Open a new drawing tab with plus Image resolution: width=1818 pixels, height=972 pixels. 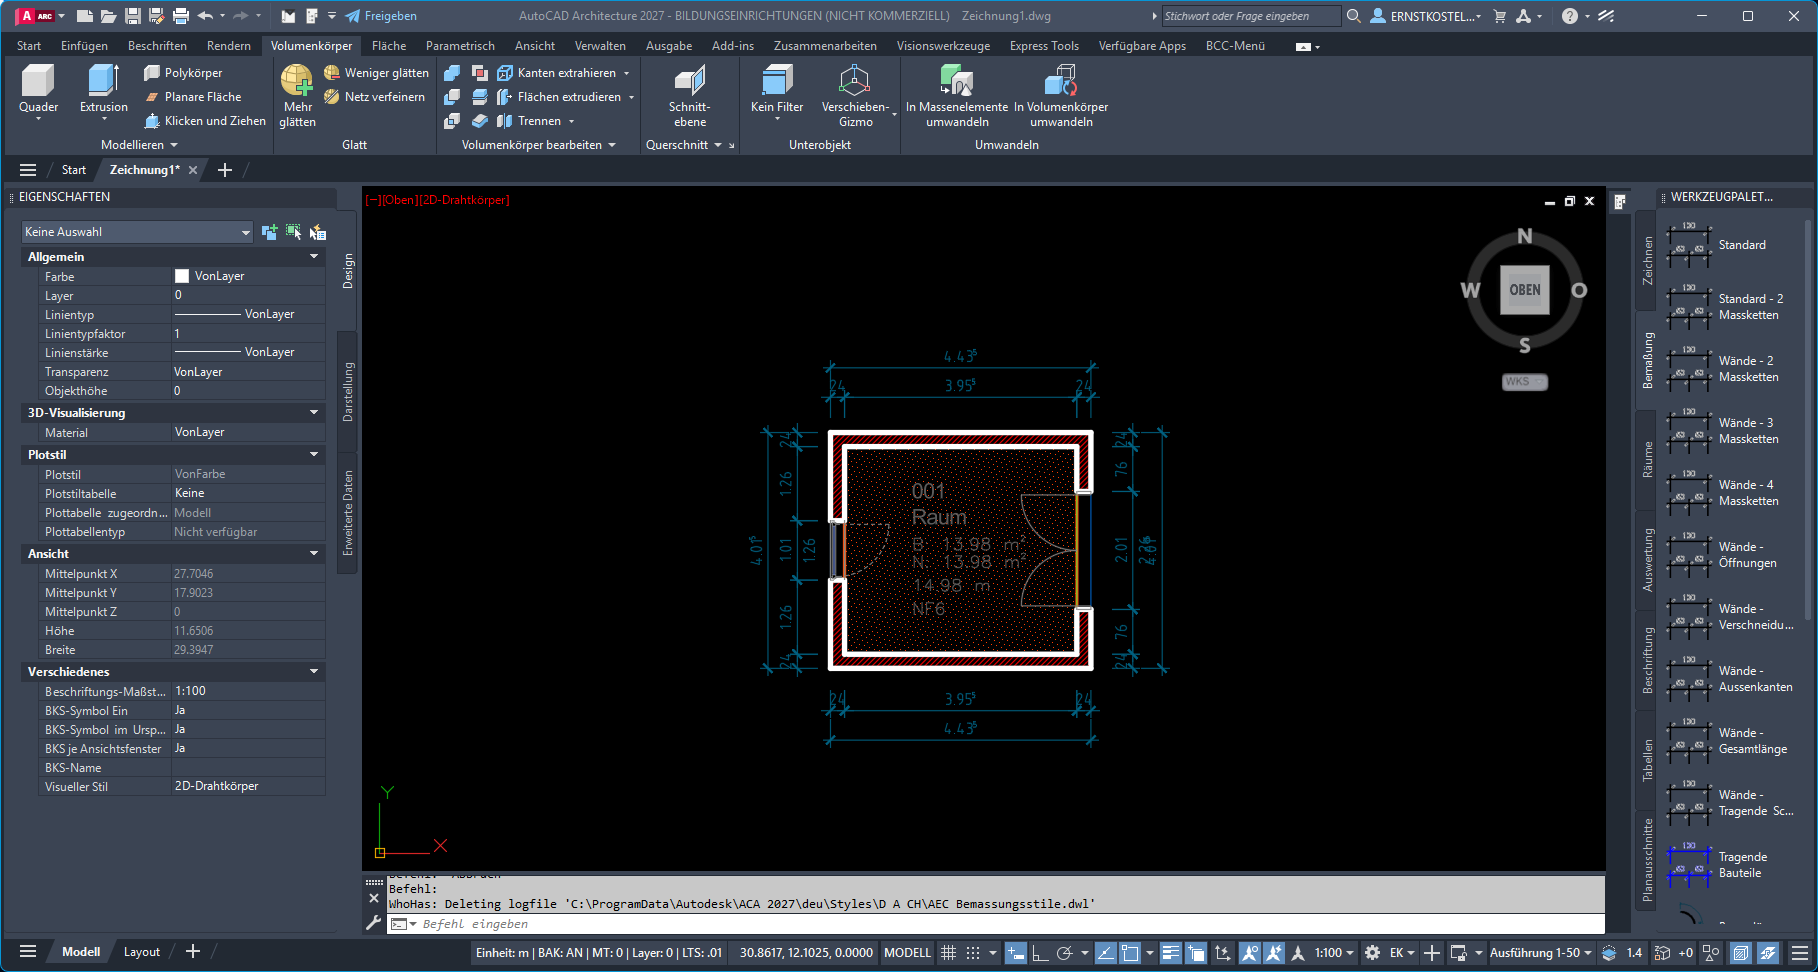point(225,170)
